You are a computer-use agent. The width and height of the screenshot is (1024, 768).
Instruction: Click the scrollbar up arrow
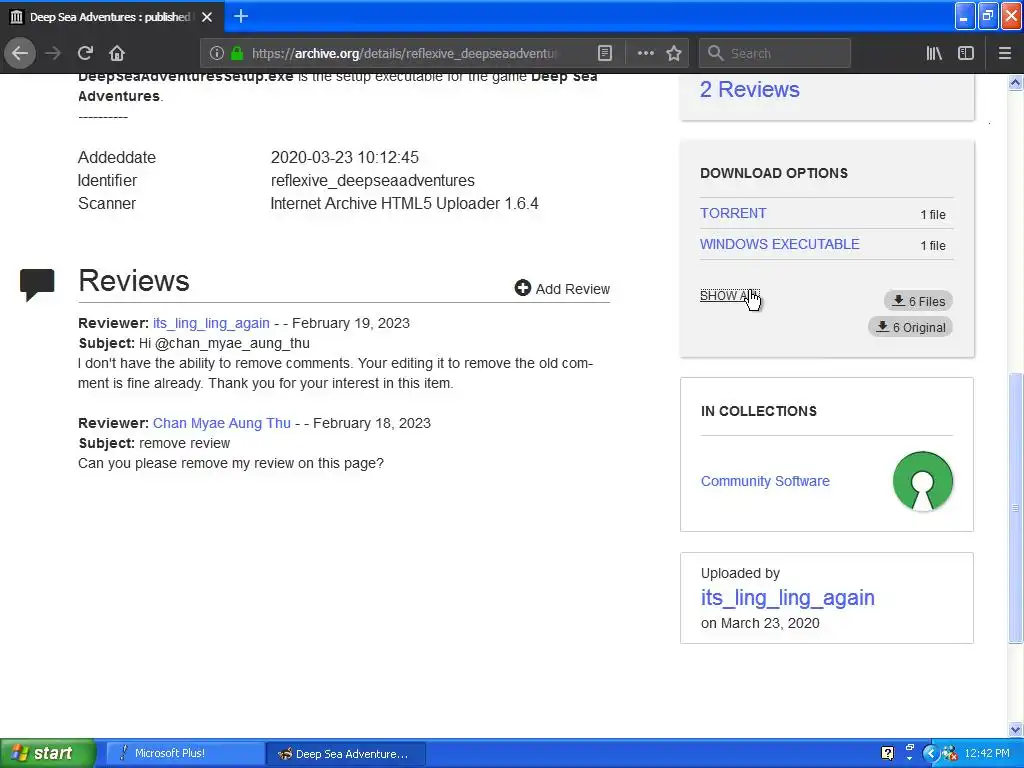click(1015, 83)
